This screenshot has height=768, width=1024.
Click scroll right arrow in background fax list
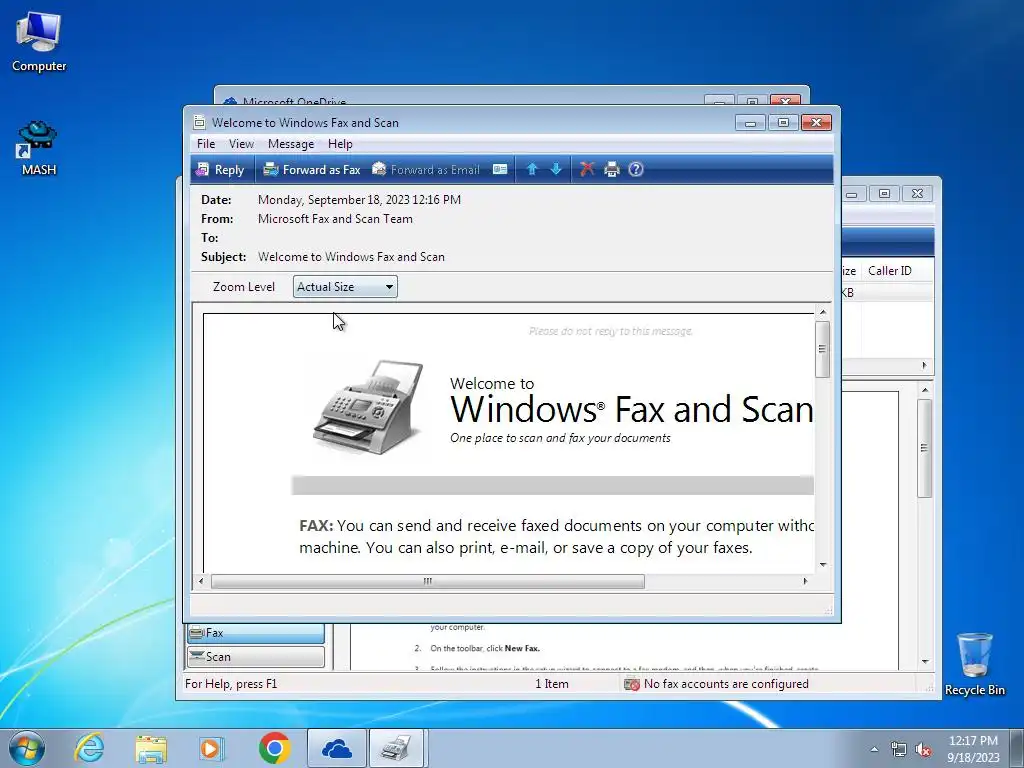924,366
